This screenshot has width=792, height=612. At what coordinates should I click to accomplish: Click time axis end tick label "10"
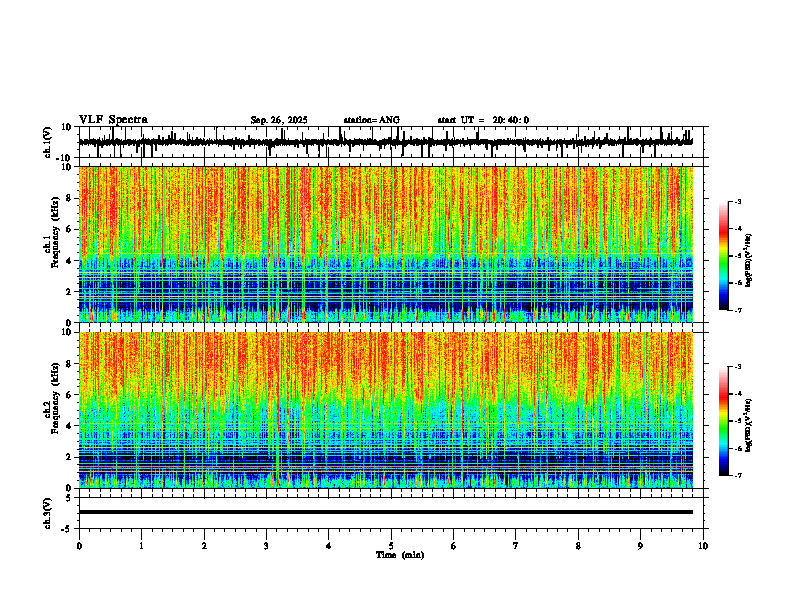pos(703,546)
